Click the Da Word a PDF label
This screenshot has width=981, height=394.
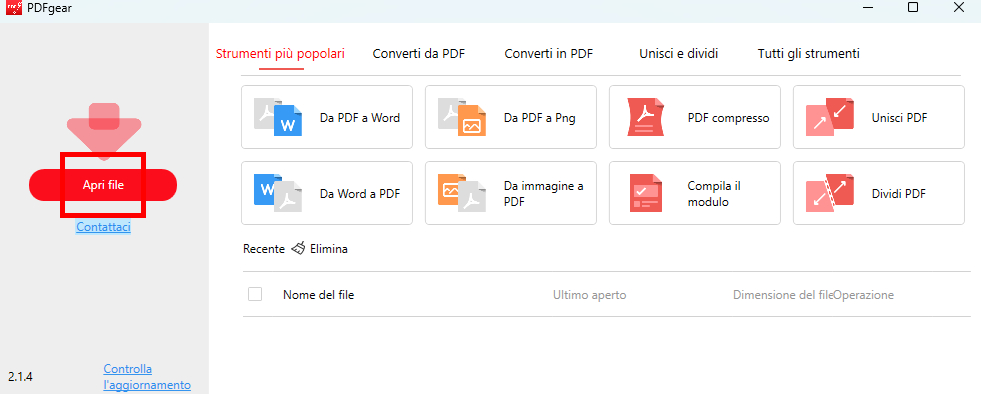360,194
